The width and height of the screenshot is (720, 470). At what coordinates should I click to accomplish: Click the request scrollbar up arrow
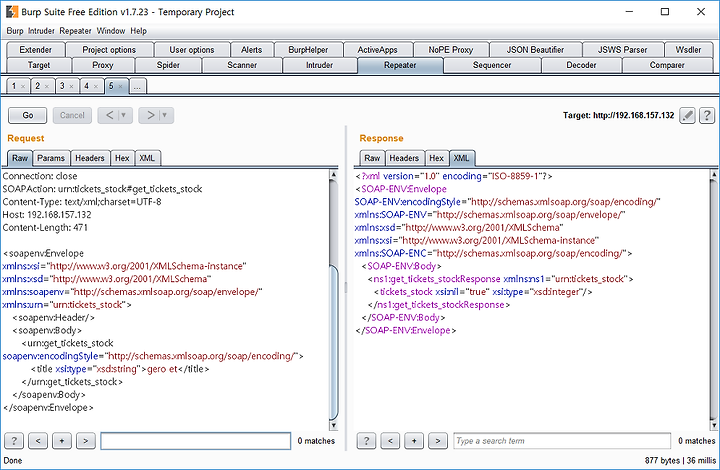click(334, 175)
